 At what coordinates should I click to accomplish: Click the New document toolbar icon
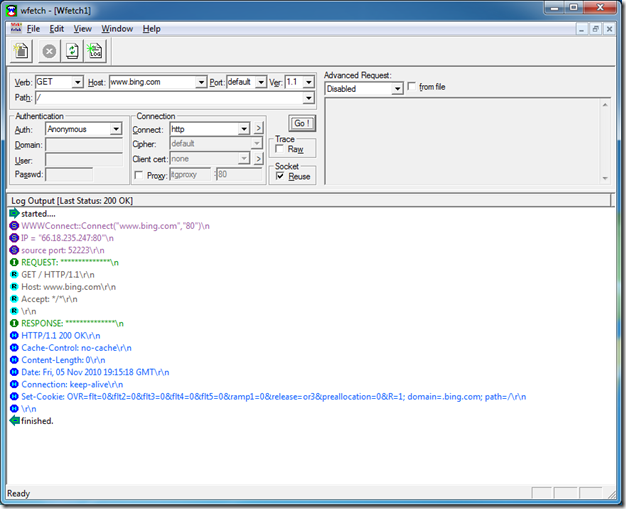pyautogui.click(x=21, y=51)
